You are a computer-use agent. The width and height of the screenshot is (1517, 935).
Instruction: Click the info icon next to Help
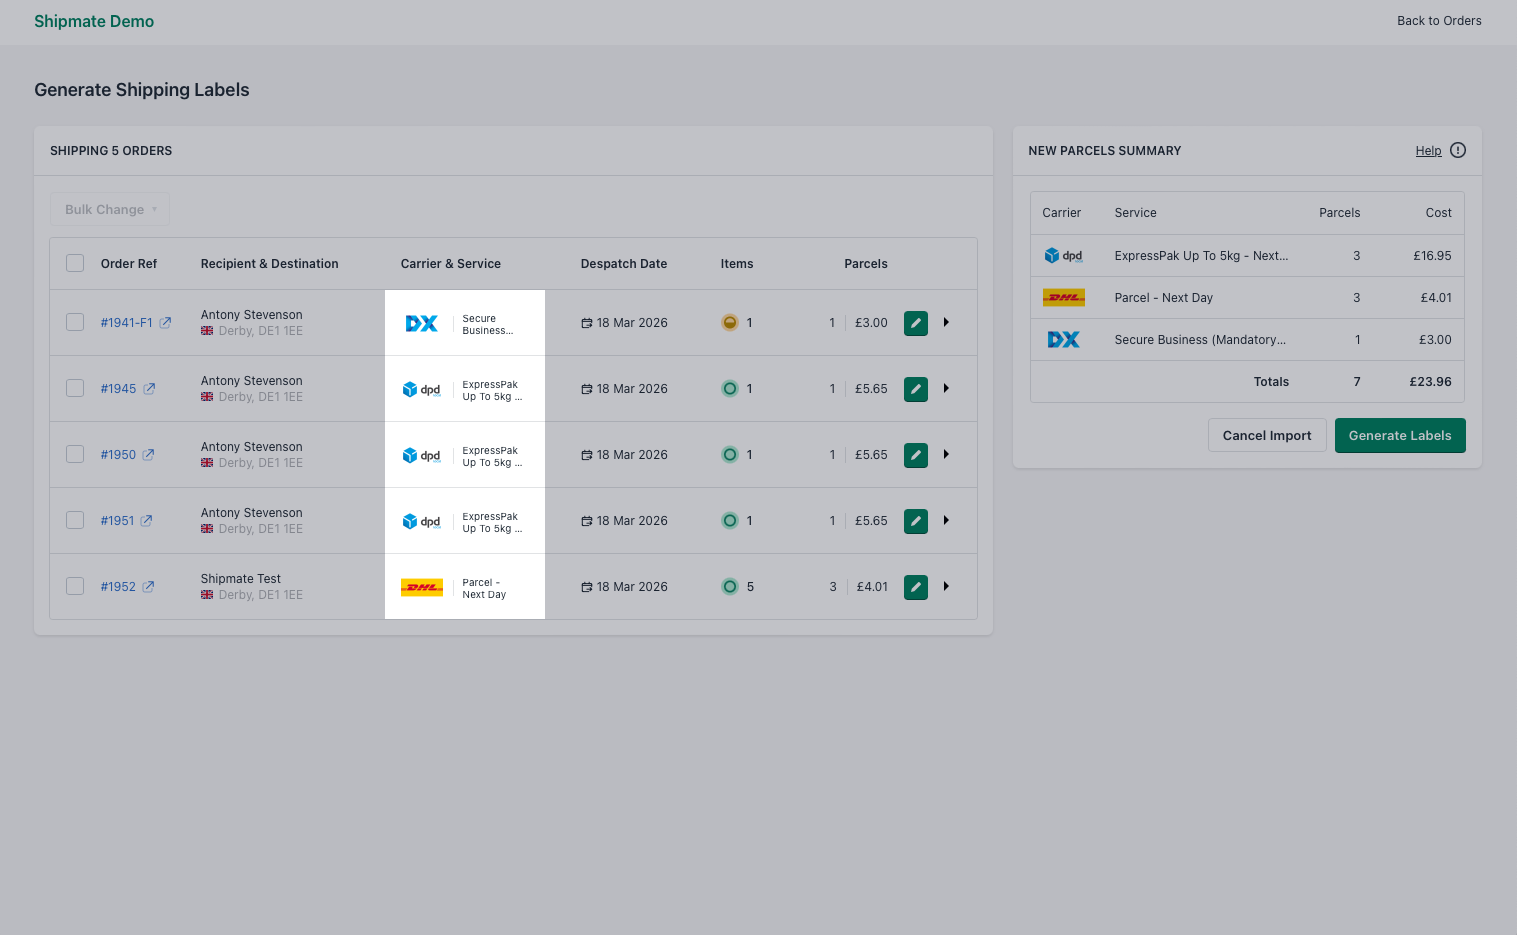[x=1457, y=150]
